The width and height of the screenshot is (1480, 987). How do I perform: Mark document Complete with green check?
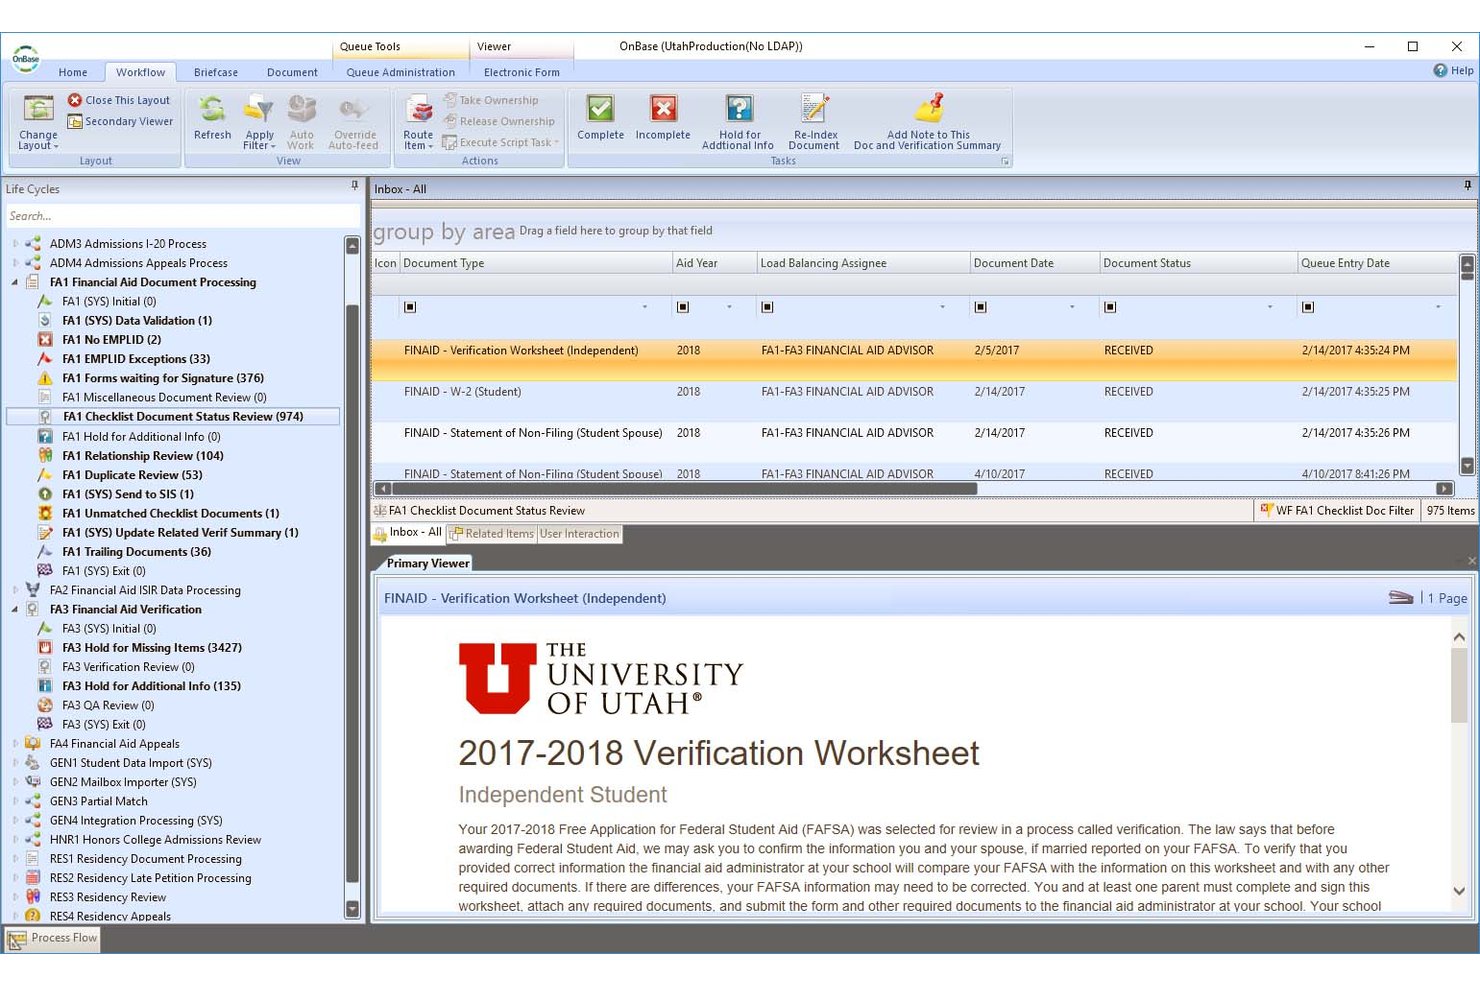pyautogui.click(x=600, y=118)
